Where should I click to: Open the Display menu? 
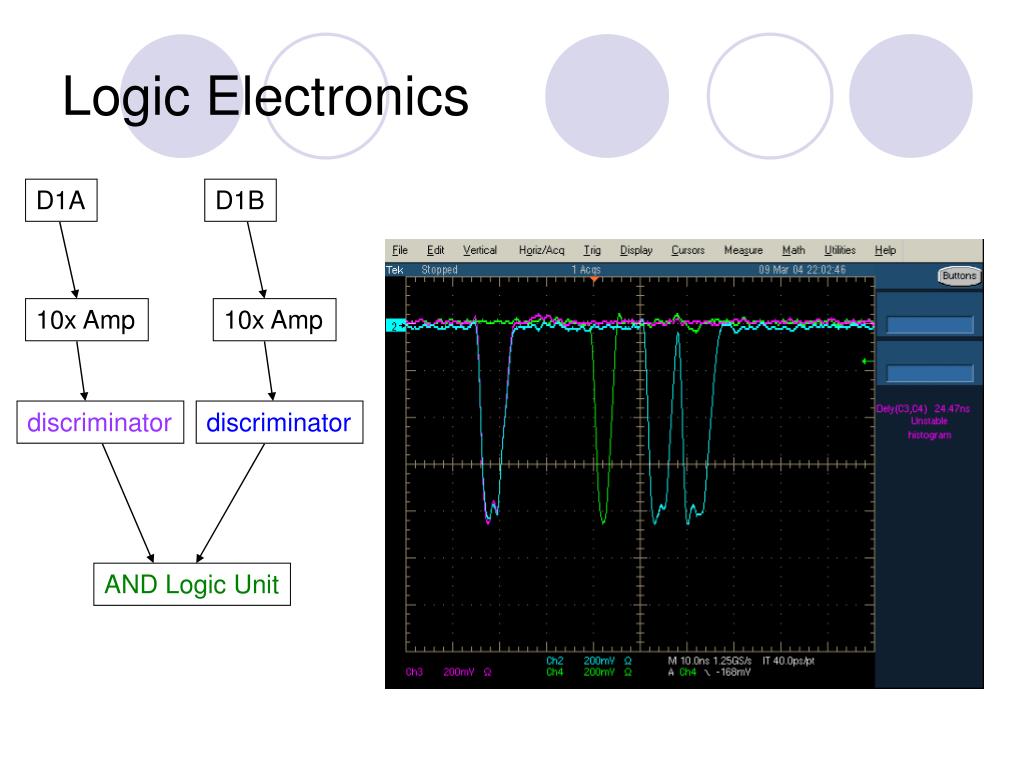(636, 250)
